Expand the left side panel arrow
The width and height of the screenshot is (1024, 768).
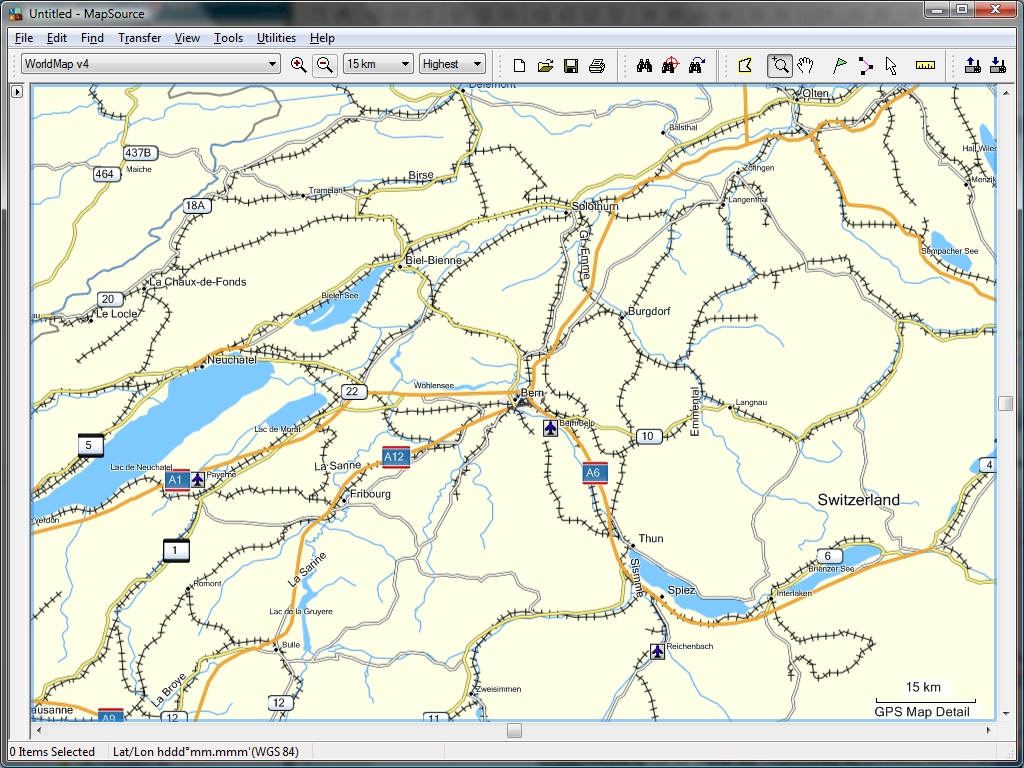pyautogui.click(x=17, y=91)
